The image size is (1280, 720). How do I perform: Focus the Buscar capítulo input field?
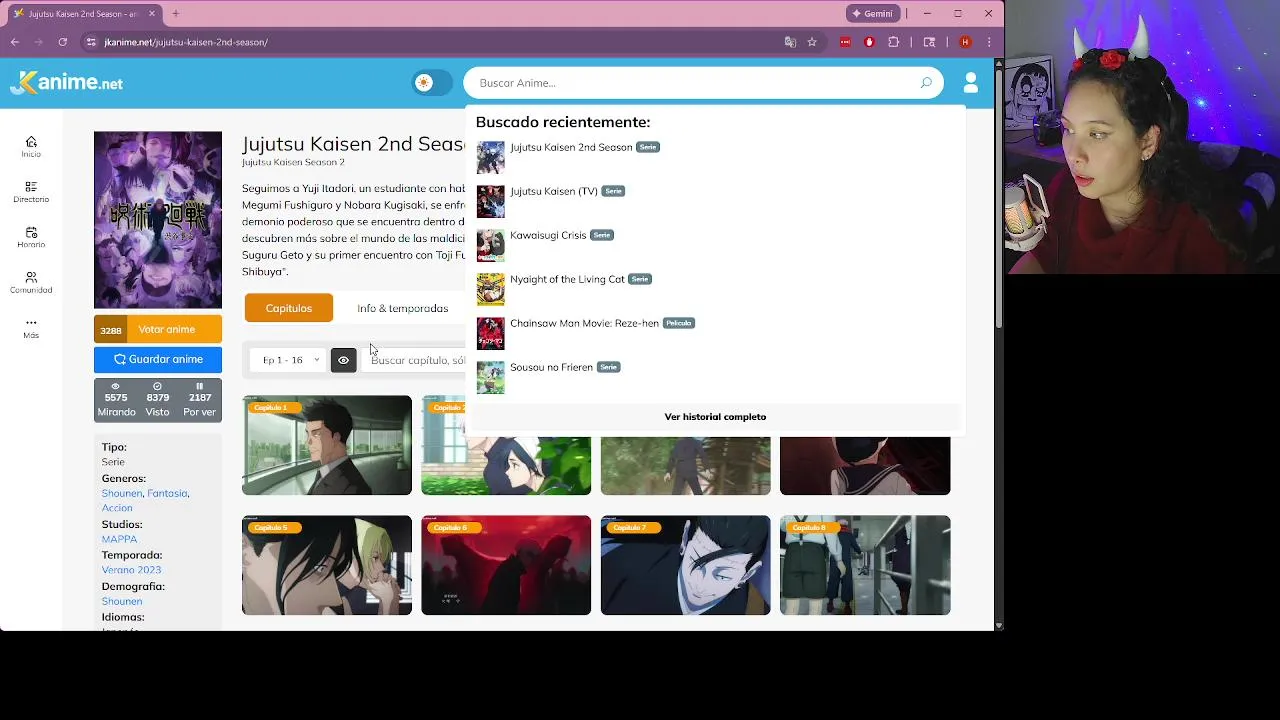pyautogui.click(x=416, y=360)
